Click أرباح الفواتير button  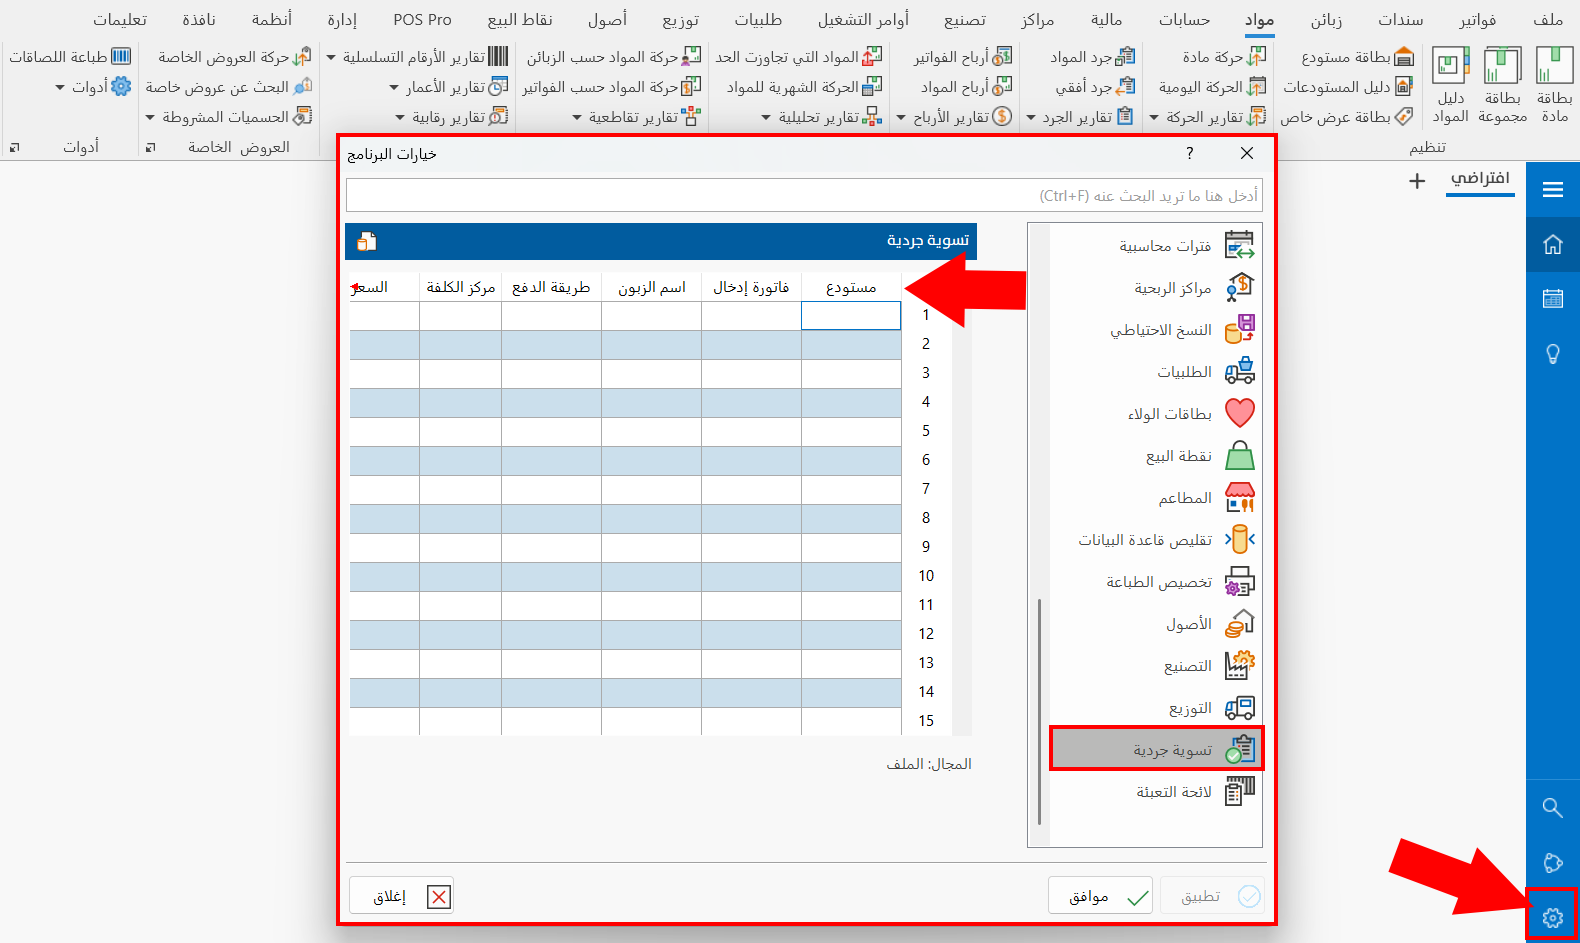tap(962, 57)
